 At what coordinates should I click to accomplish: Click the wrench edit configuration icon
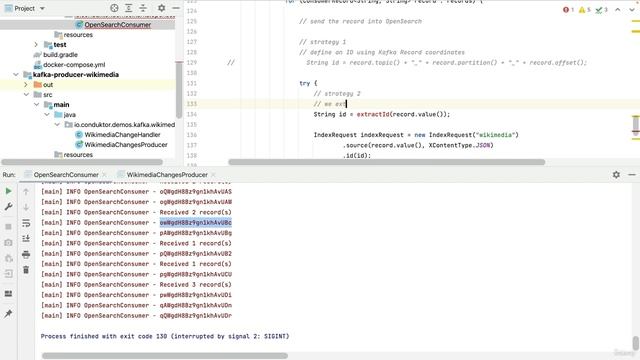[8, 207]
